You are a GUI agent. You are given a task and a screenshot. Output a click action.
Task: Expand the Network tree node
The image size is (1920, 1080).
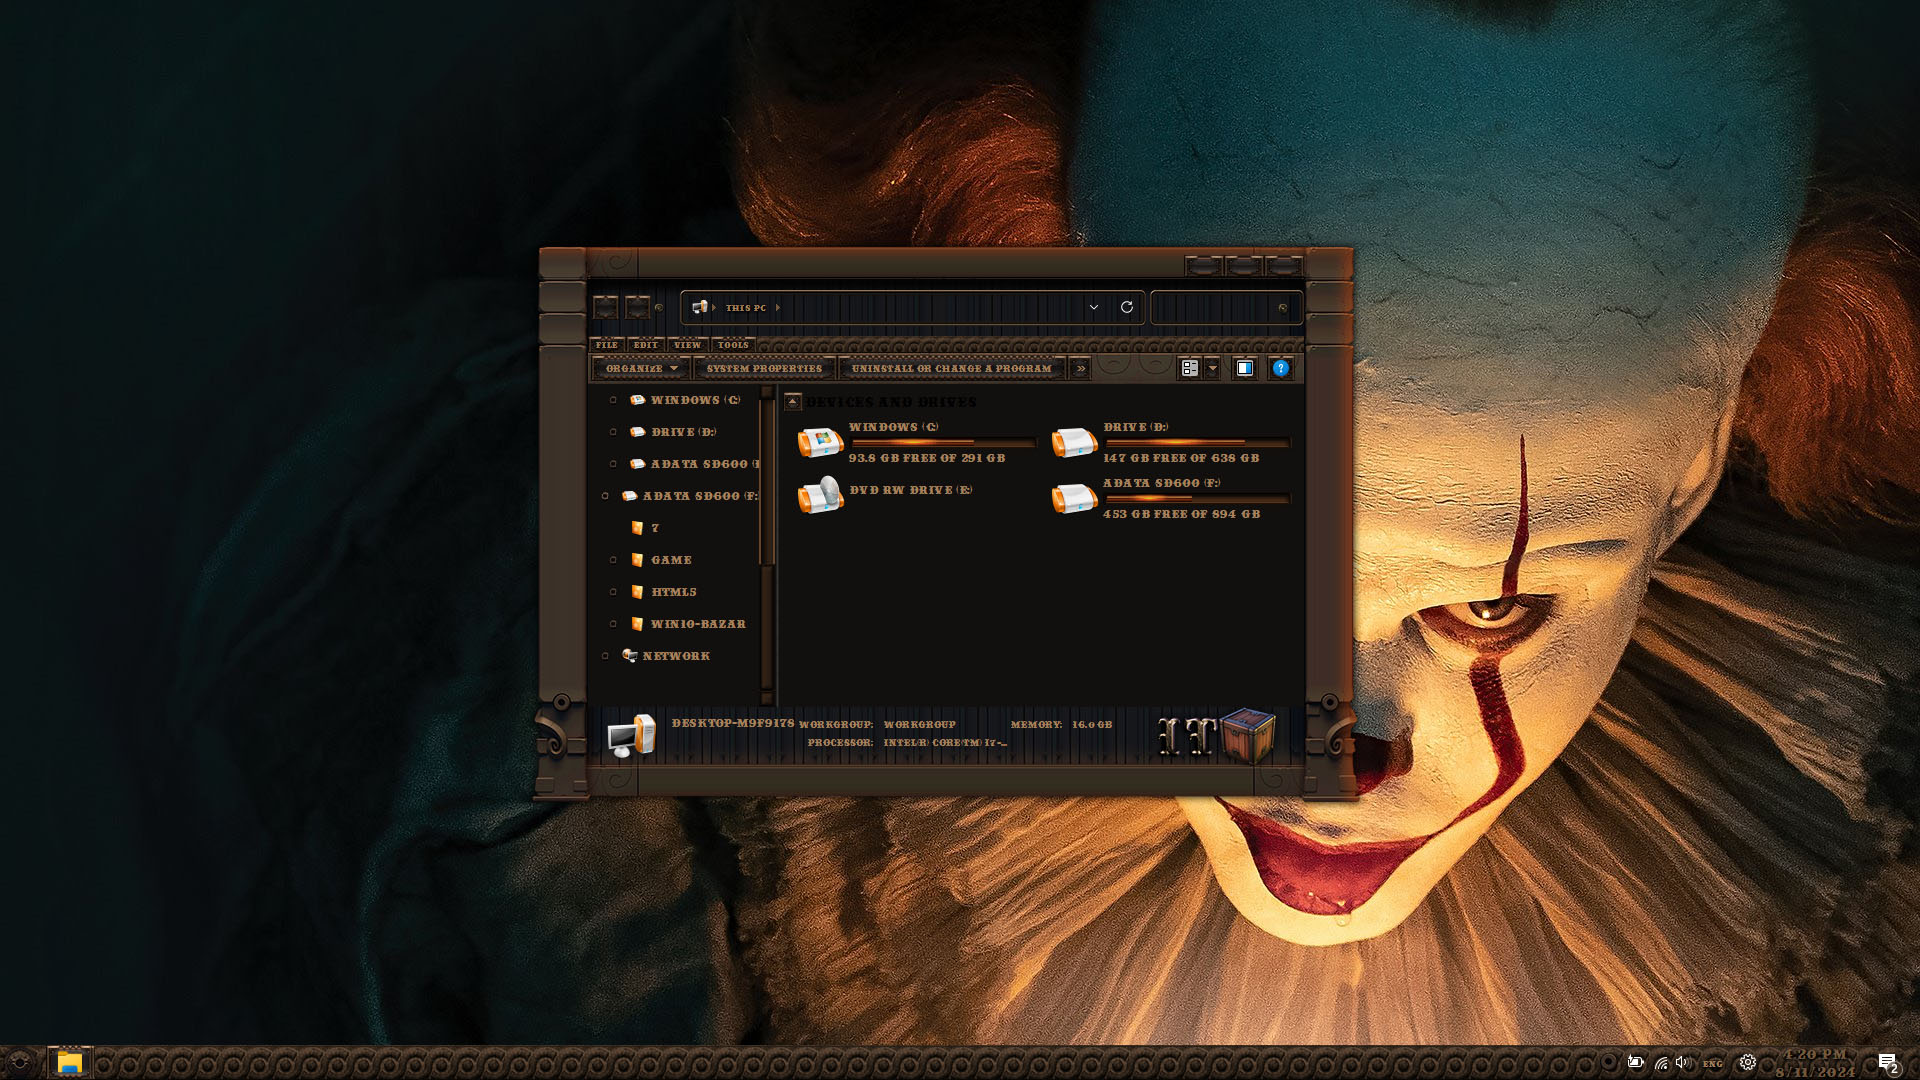(x=605, y=656)
